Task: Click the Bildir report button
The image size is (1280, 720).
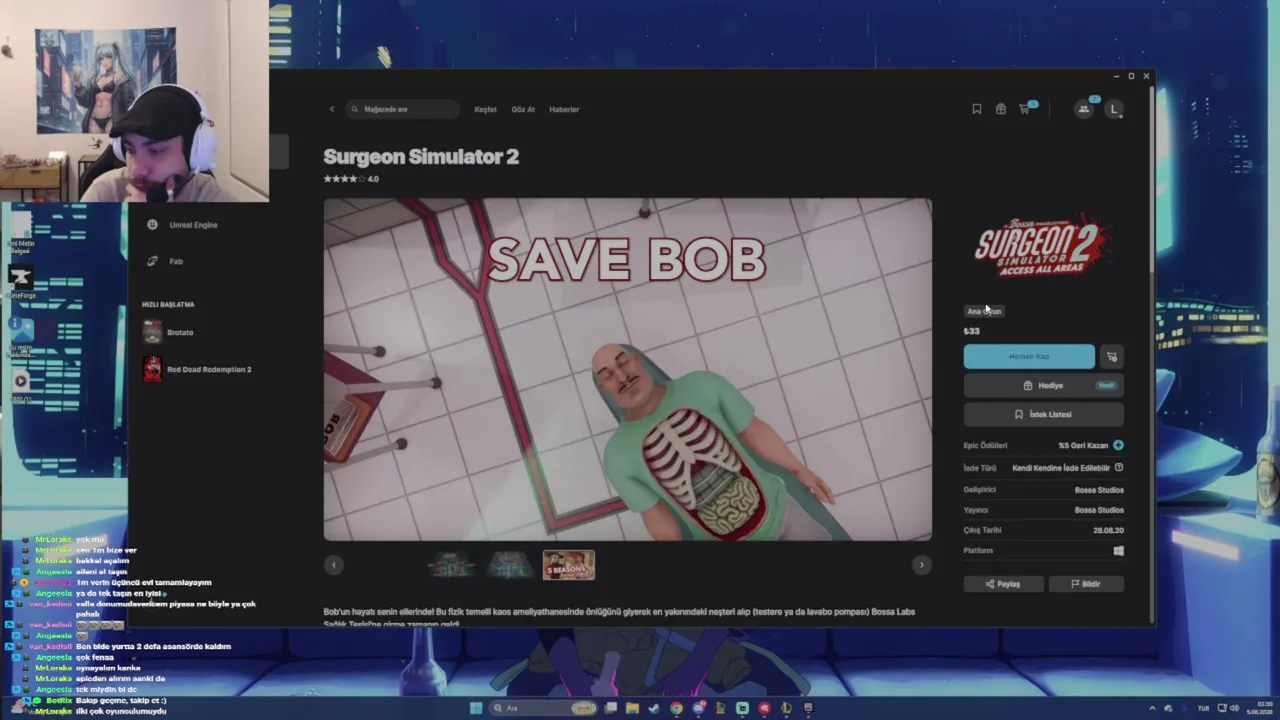Action: click(x=1086, y=584)
